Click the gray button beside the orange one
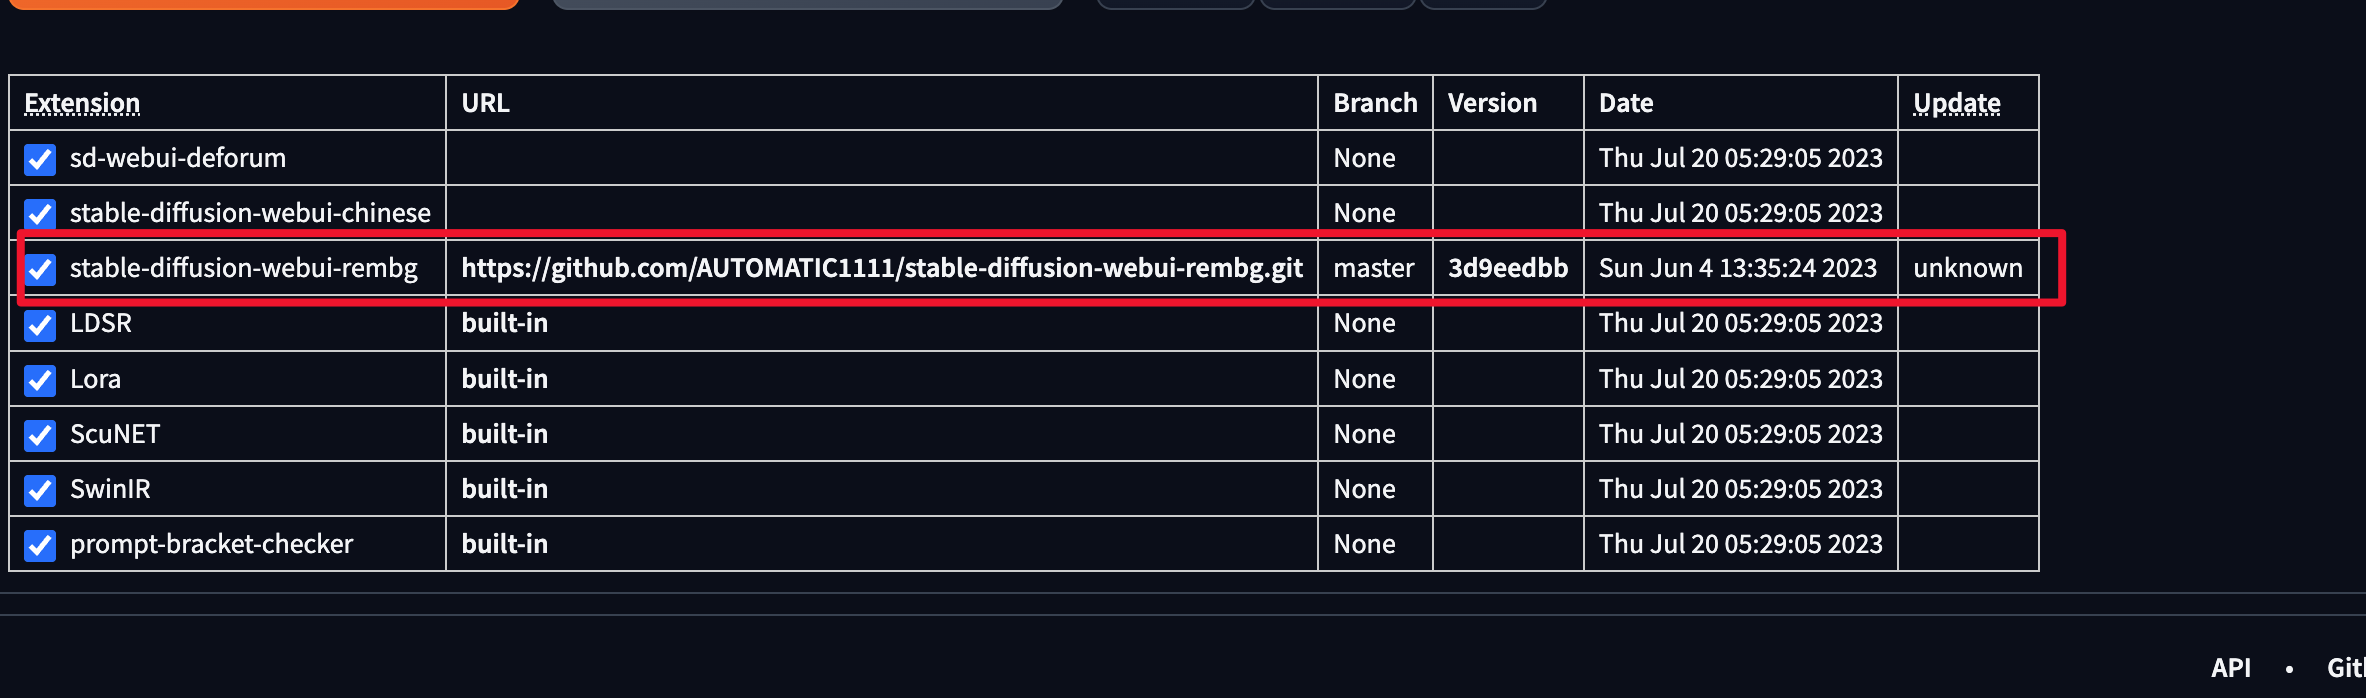2366x698 pixels. point(807,4)
